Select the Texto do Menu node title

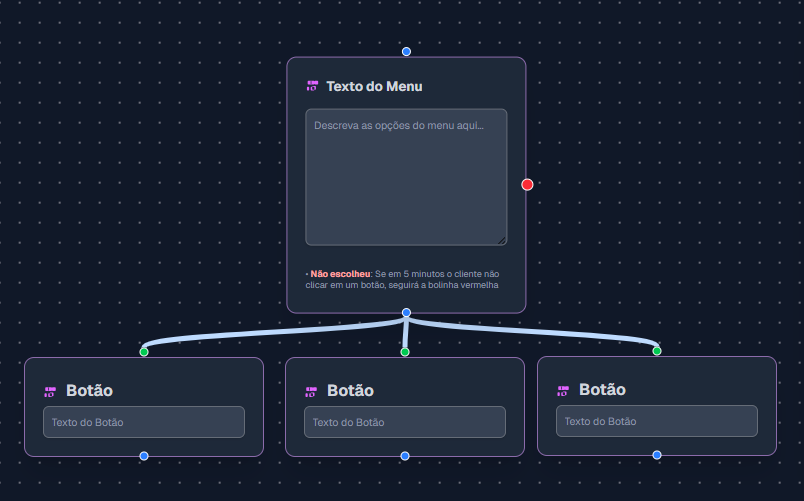click(374, 86)
